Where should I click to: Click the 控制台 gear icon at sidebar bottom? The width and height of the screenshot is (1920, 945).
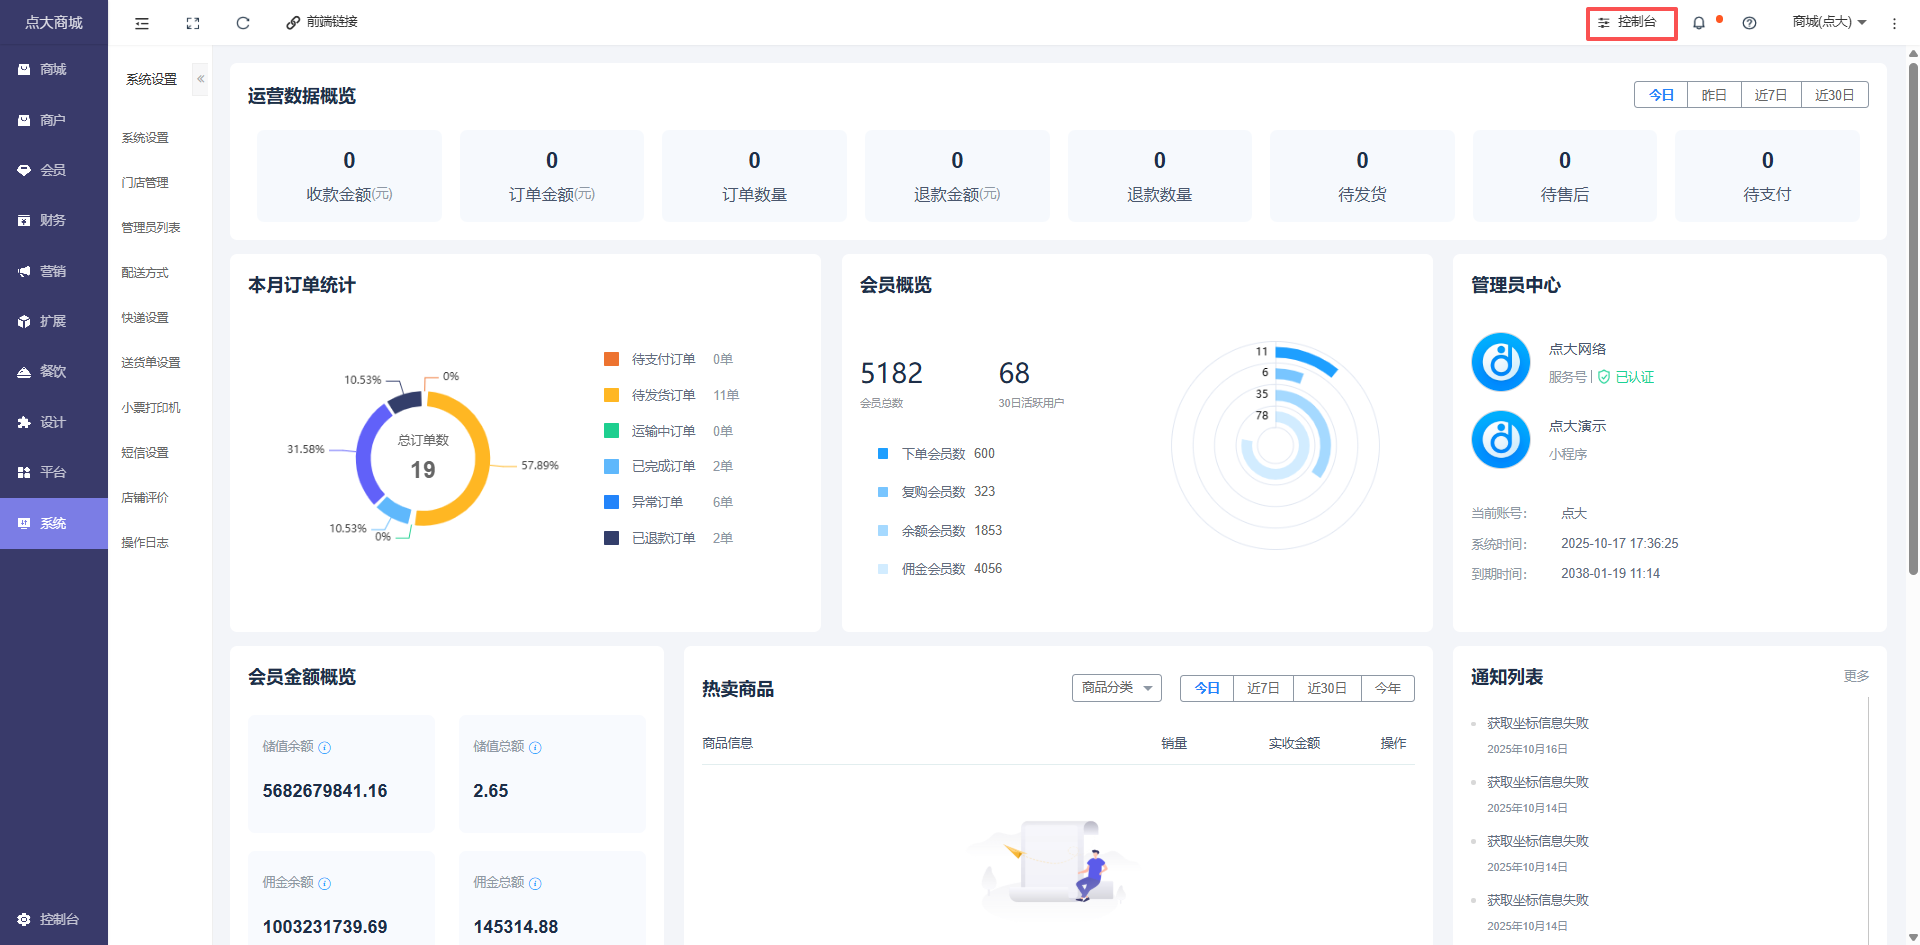pos(24,919)
